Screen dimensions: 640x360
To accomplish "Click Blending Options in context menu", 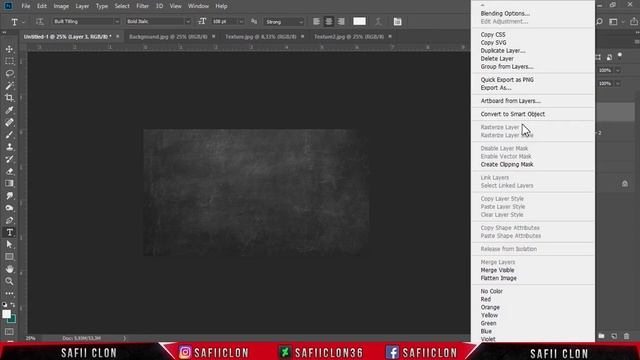I will coord(505,13).
